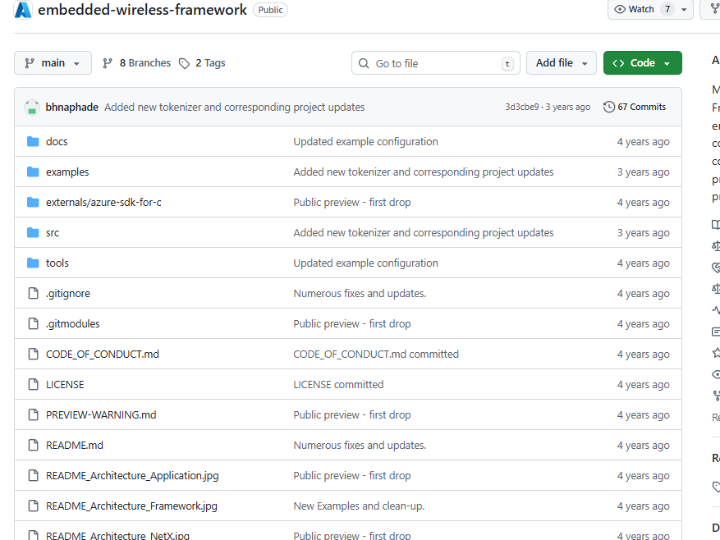Image resolution: width=720 pixels, height=540 pixels.
Task: Open the Watch options dropdown arrow
Action: click(x=685, y=9)
